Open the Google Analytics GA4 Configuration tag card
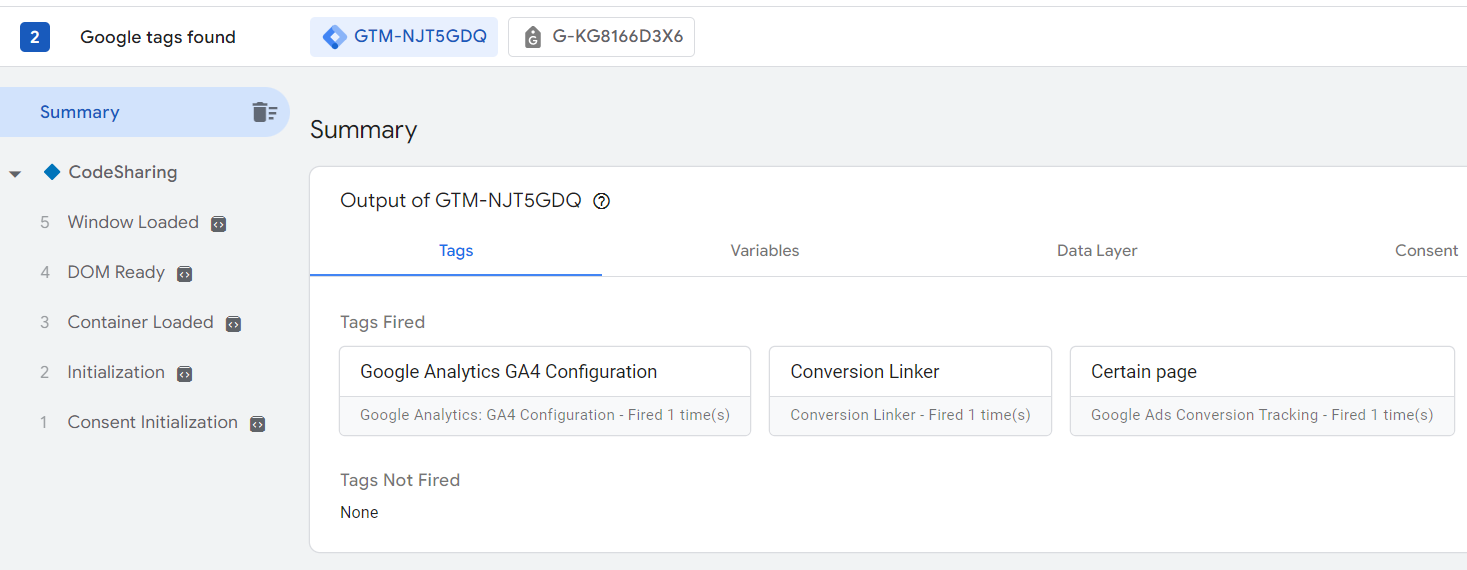 pyautogui.click(x=545, y=391)
